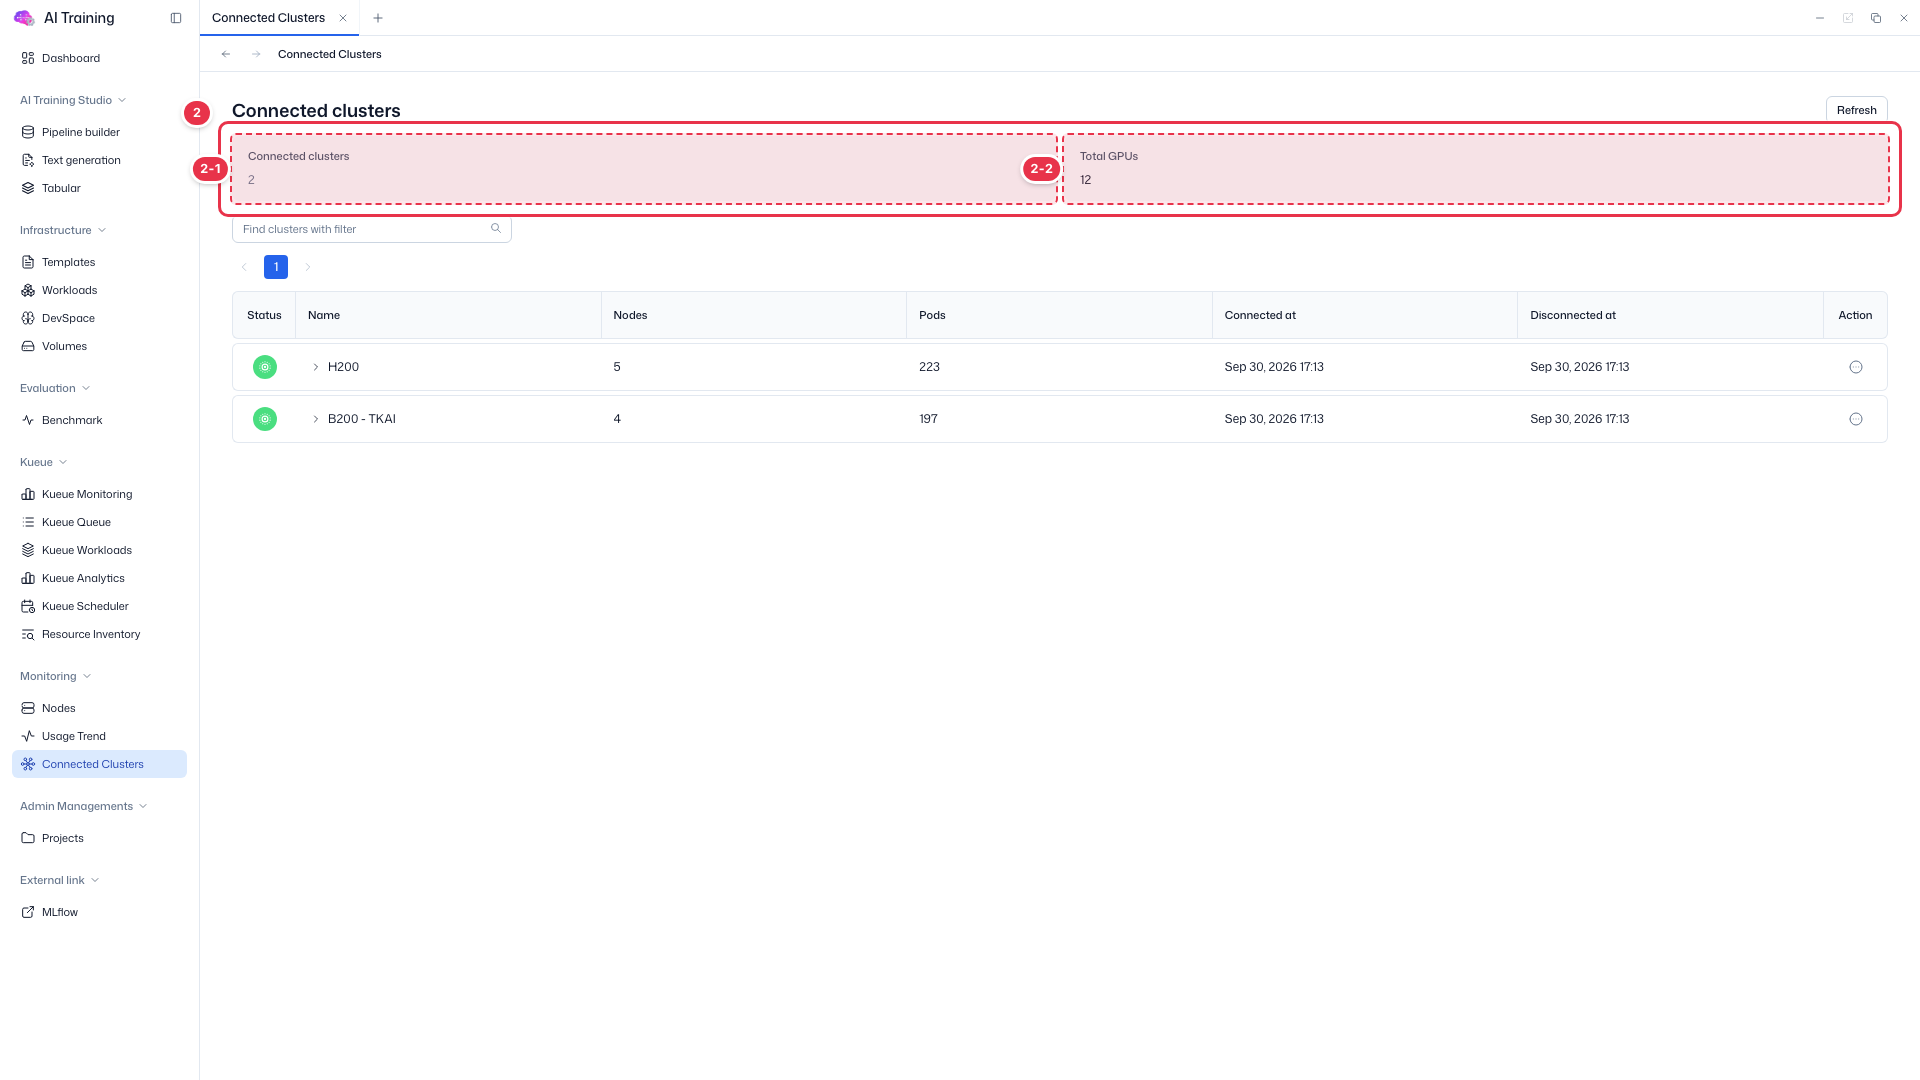Screen dimensions: 1920x1080
Task: Open Kueue Analytics
Action: pos(99,578)
